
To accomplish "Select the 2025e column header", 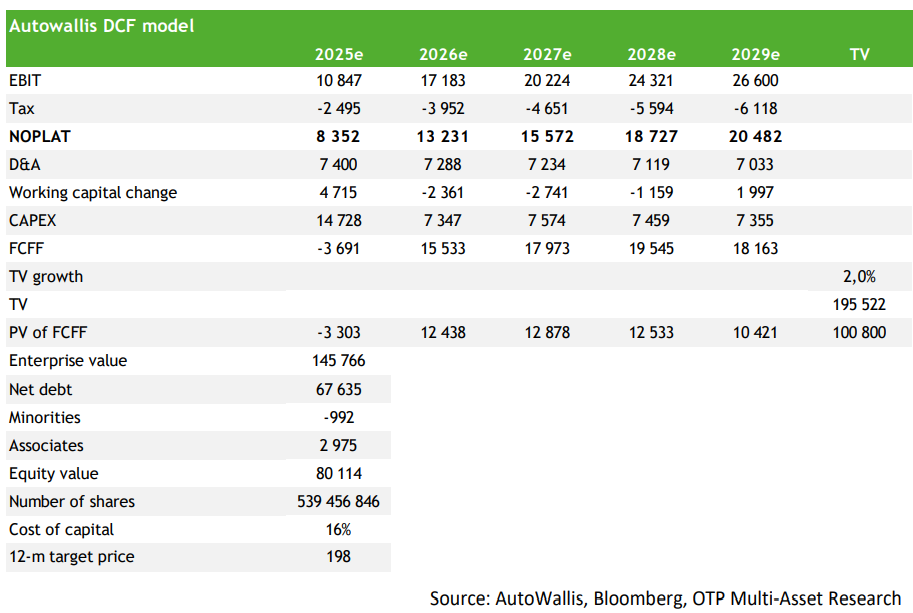I will [339, 54].
